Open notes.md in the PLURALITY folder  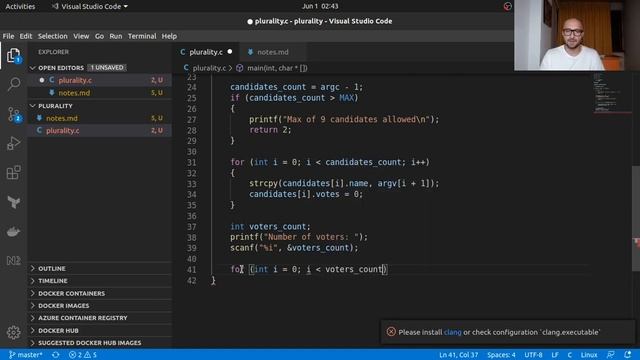[x=100, y=118]
